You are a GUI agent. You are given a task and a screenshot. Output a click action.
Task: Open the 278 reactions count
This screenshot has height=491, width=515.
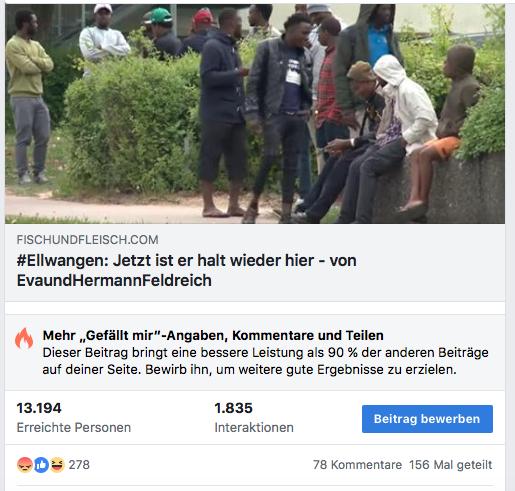coord(79,465)
